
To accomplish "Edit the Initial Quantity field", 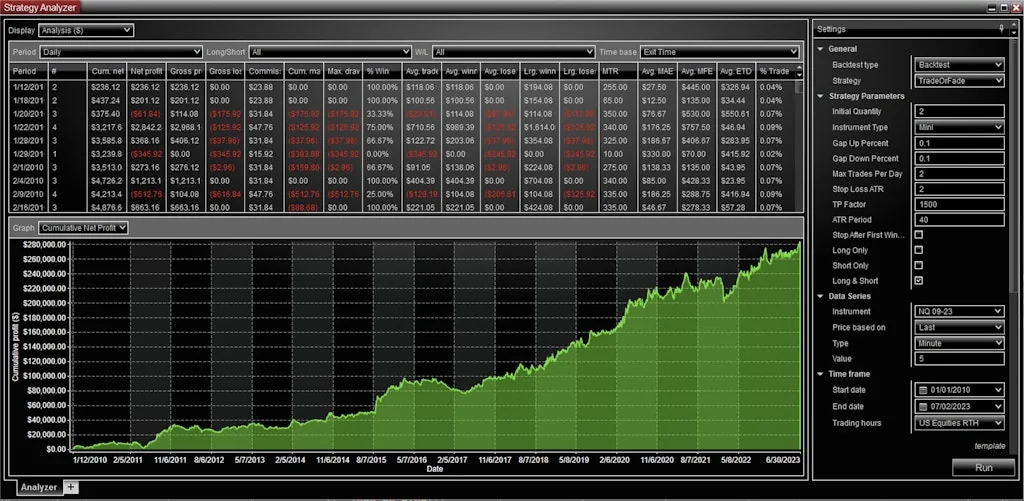I will pos(959,112).
